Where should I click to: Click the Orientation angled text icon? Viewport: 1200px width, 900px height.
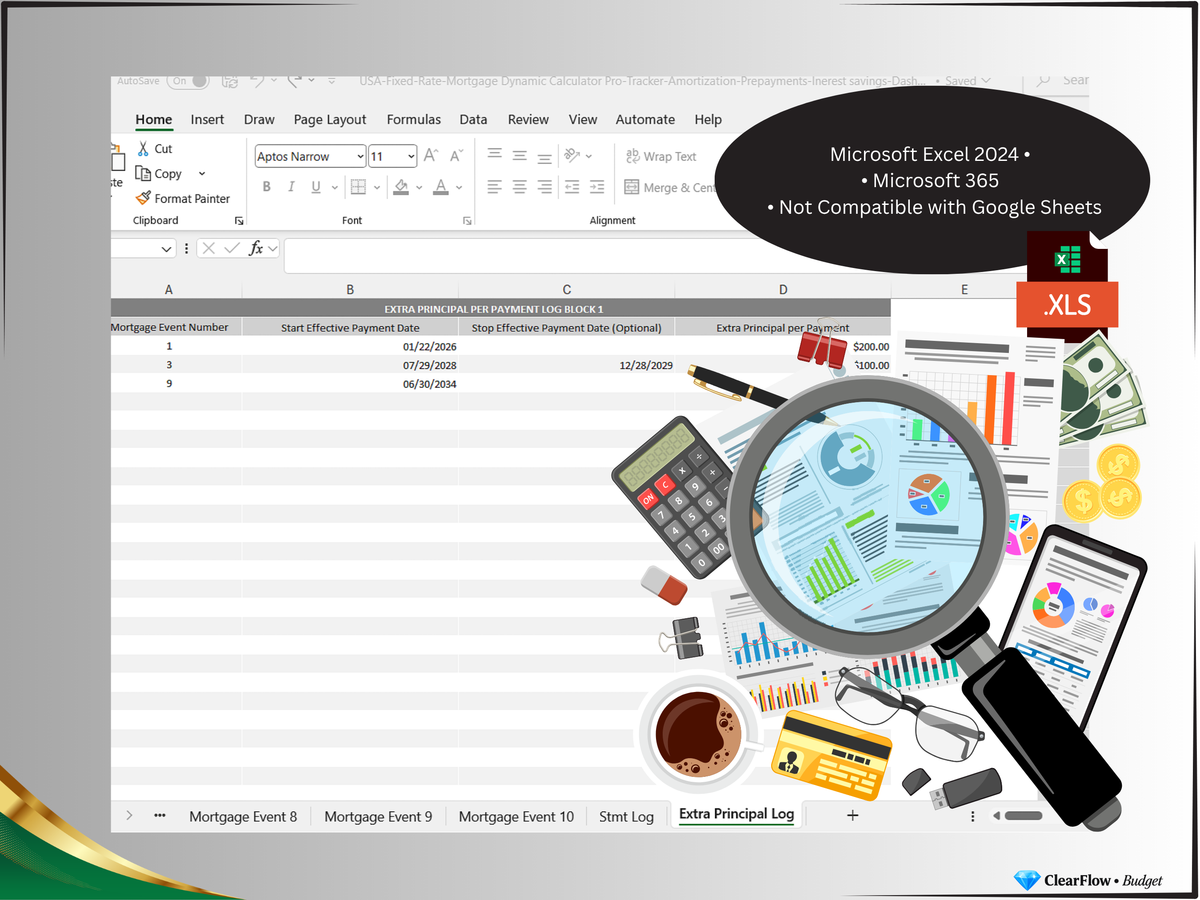(x=571, y=155)
